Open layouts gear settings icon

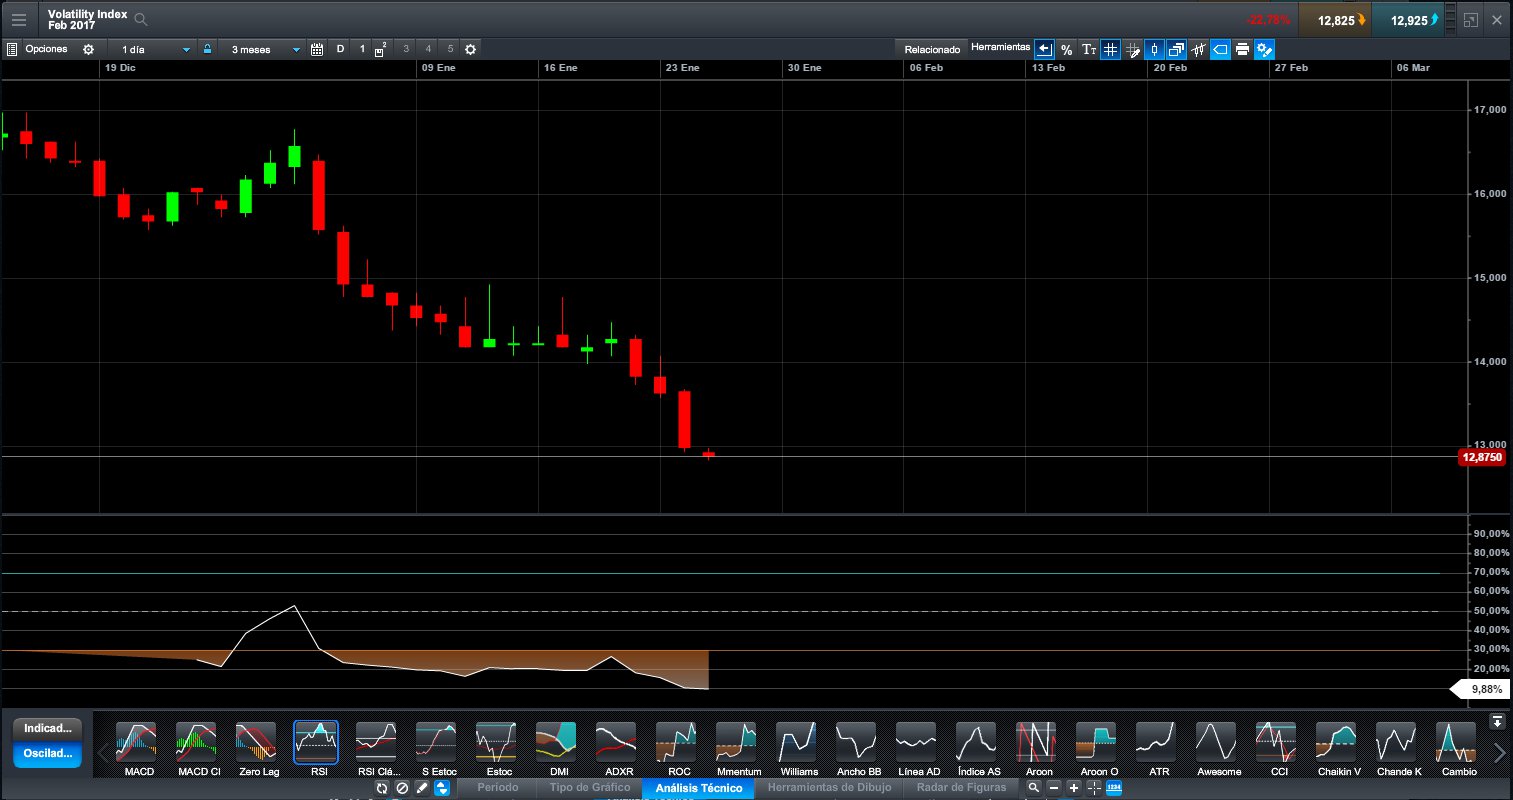pyautogui.click(x=471, y=49)
